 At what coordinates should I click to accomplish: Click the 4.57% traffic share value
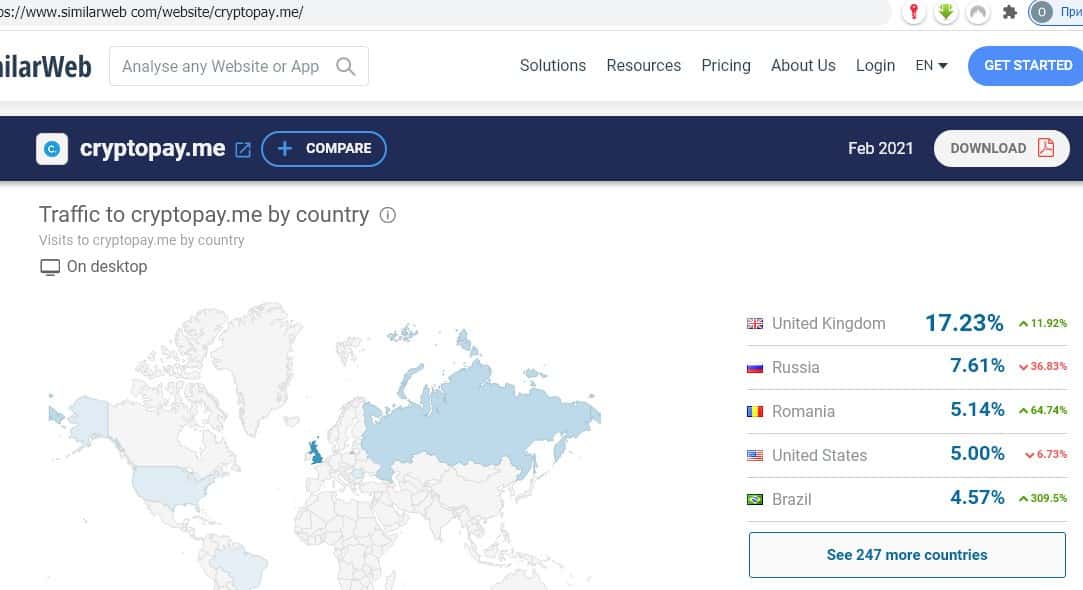(x=977, y=497)
